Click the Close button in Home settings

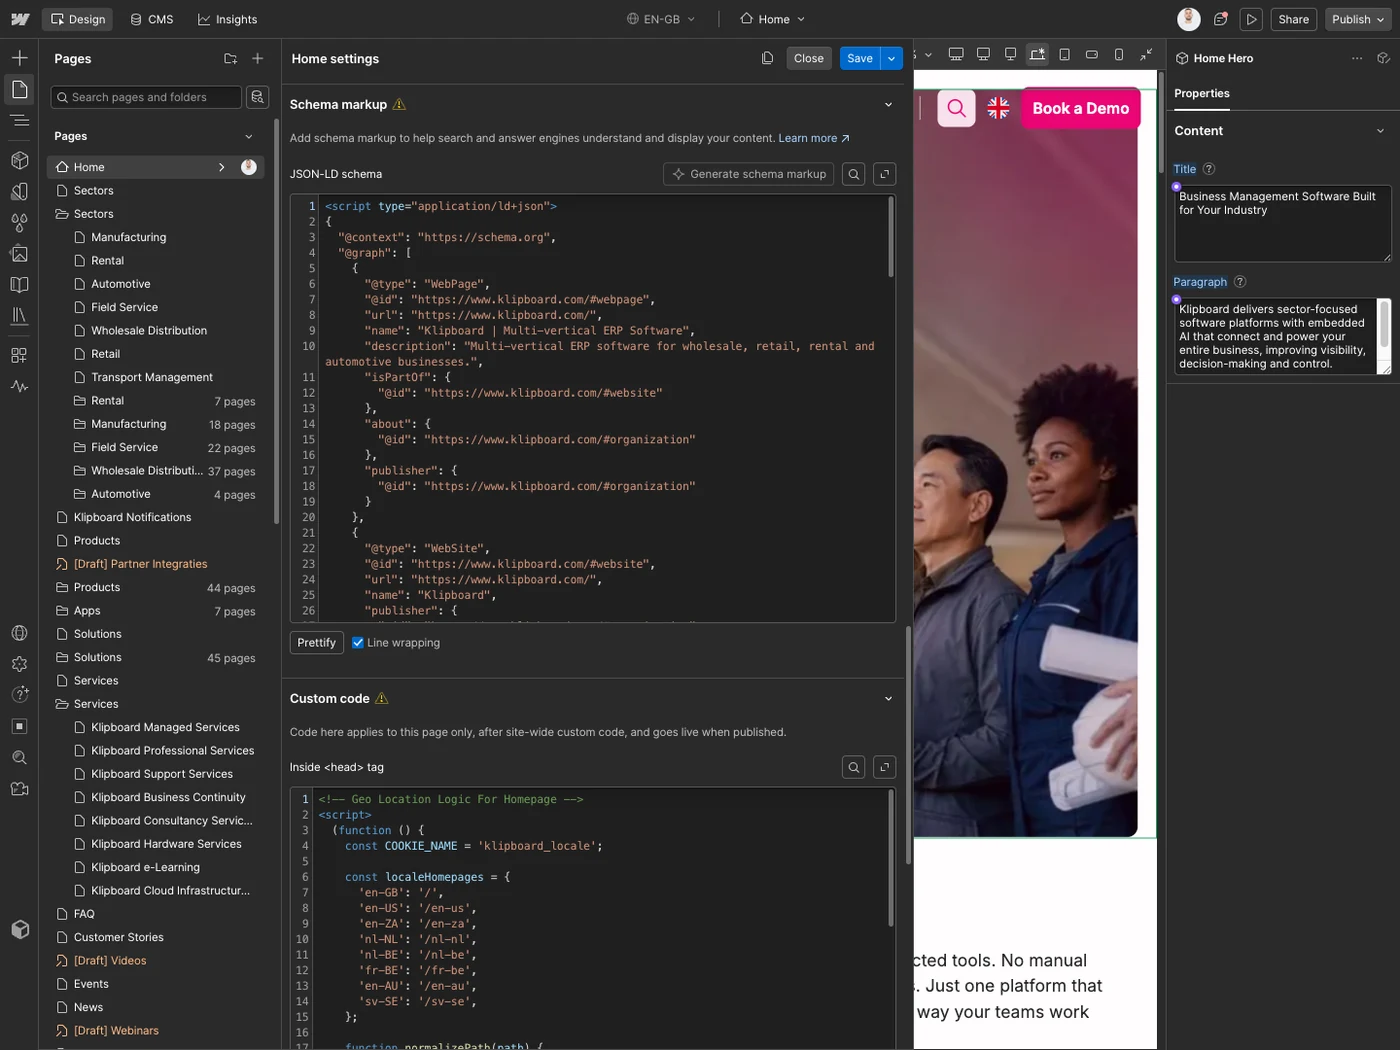809,58
